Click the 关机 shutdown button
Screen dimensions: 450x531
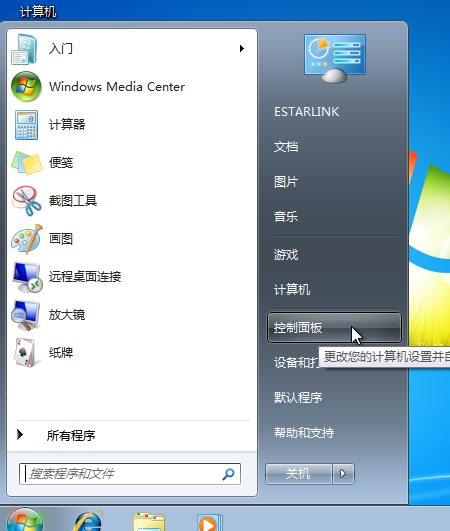click(298, 473)
